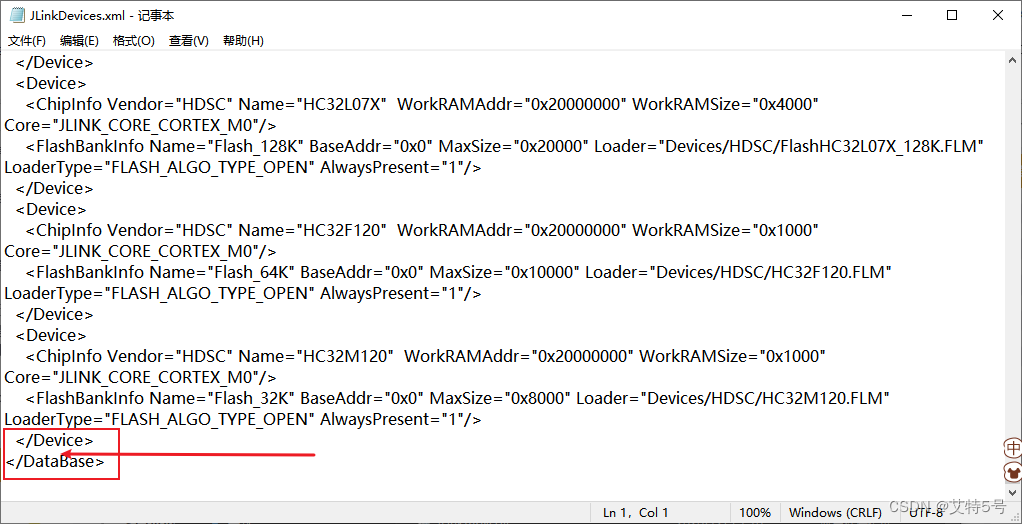Click the last </Device> tag above </DataBase>

coord(55,441)
